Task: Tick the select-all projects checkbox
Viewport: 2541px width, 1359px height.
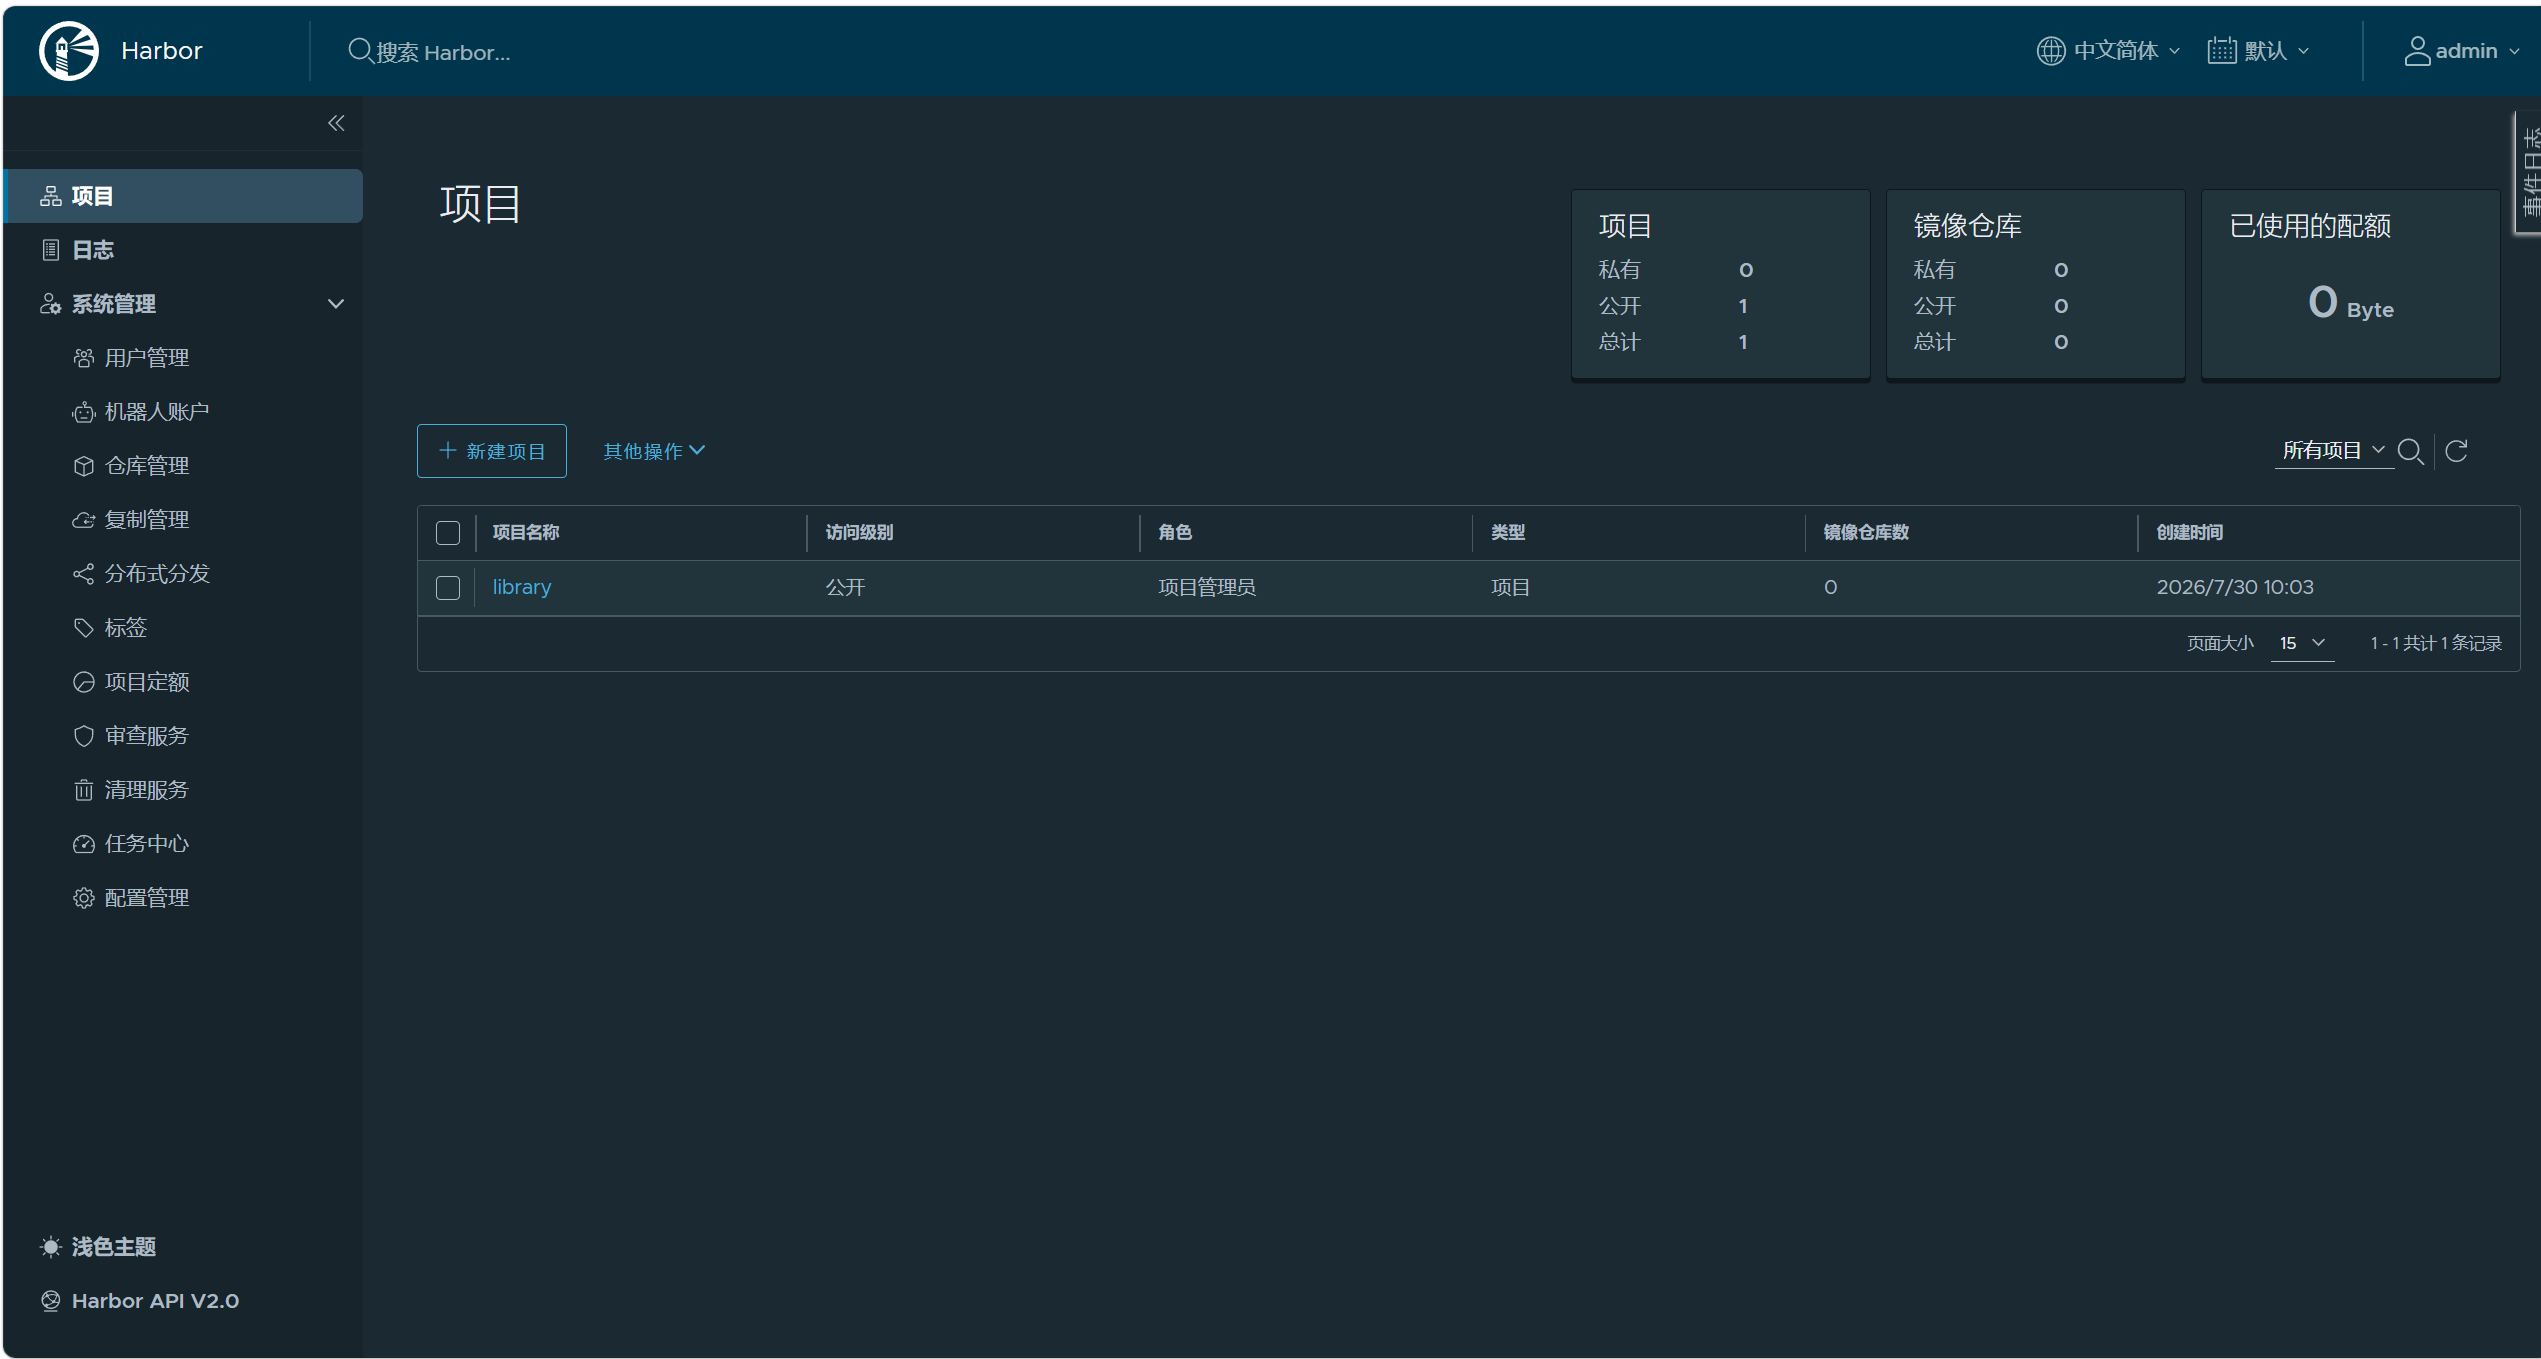Action: 448,533
